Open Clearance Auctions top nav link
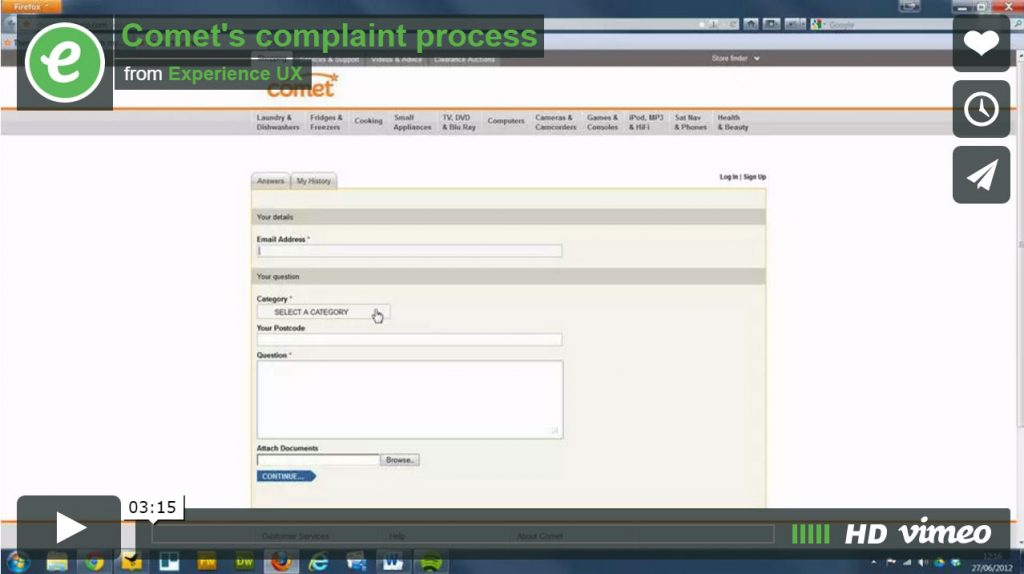Screen dimensions: 1024x574 pyautogui.click(x=464, y=59)
